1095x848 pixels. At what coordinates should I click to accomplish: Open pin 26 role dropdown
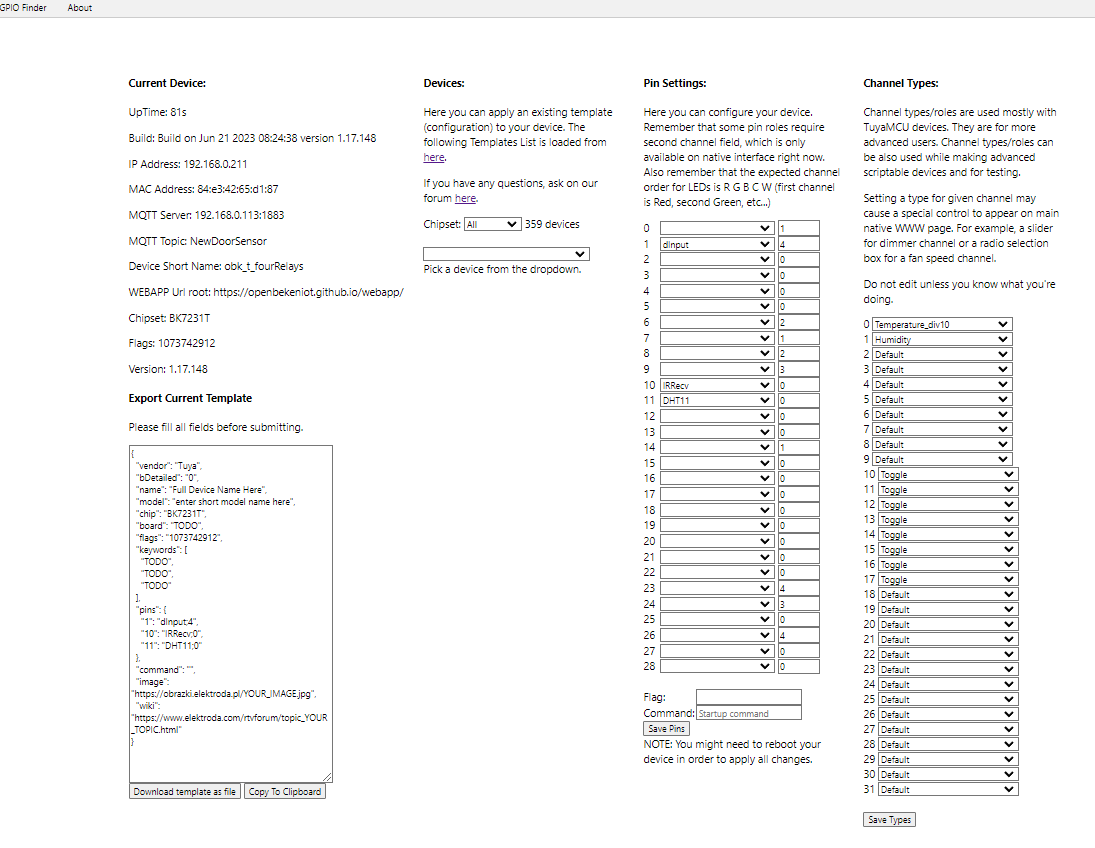click(x=716, y=635)
